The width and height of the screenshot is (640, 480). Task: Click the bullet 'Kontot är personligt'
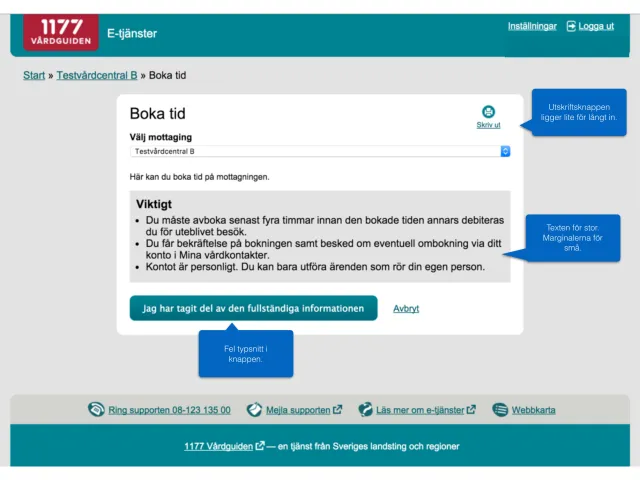(x=315, y=267)
